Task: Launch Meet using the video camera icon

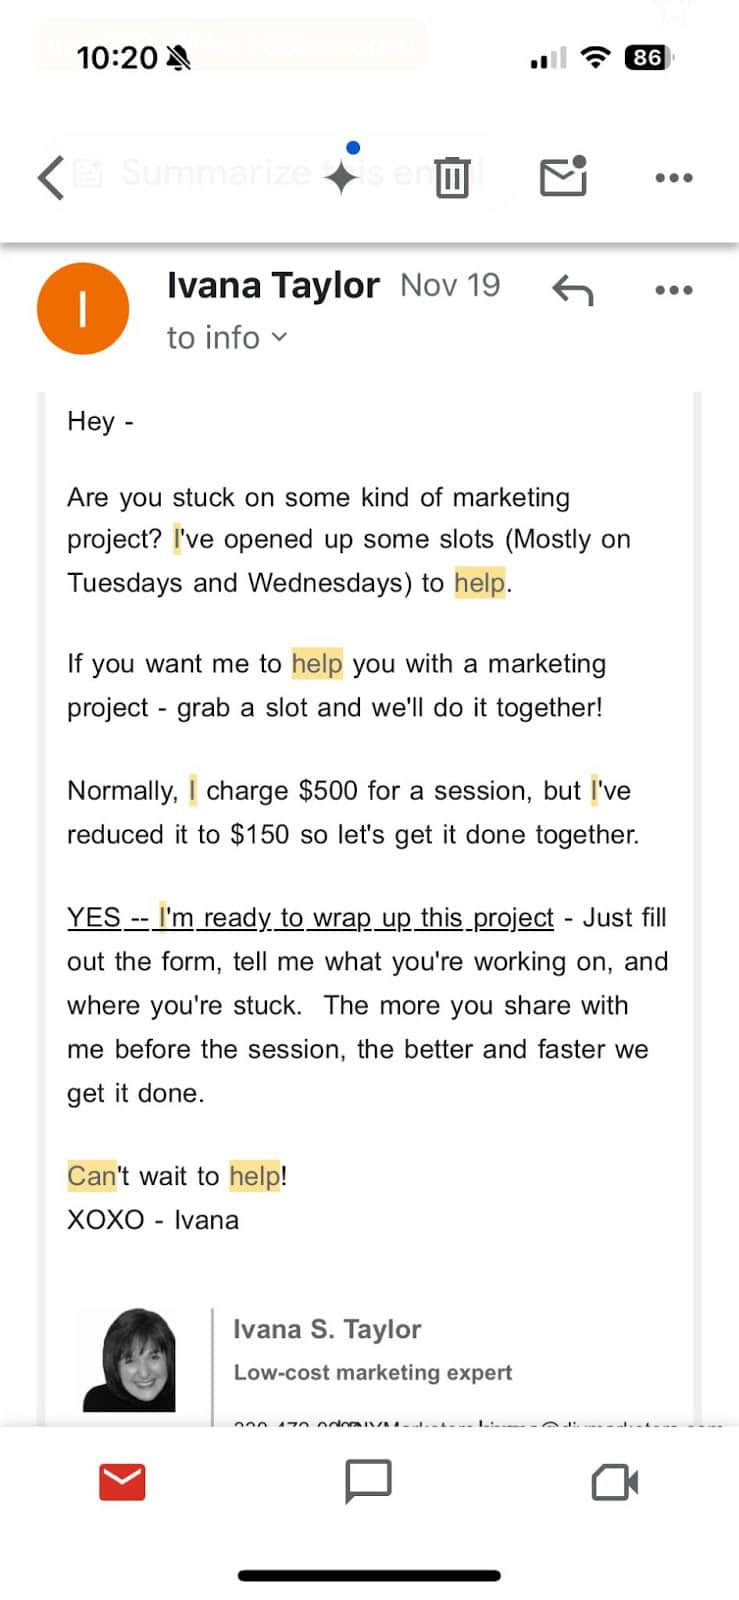Action: 615,1483
